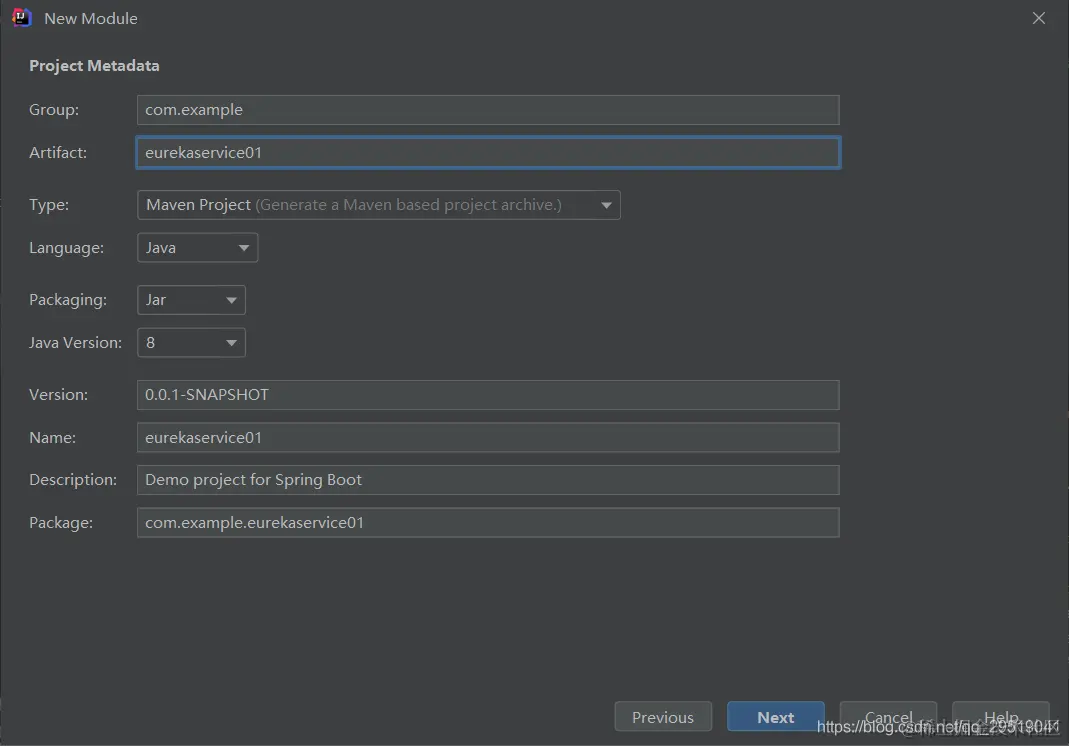This screenshot has width=1069, height=746.
Task: Click the New Module title text
Action: pyautogui.click(x=91, y=18)
